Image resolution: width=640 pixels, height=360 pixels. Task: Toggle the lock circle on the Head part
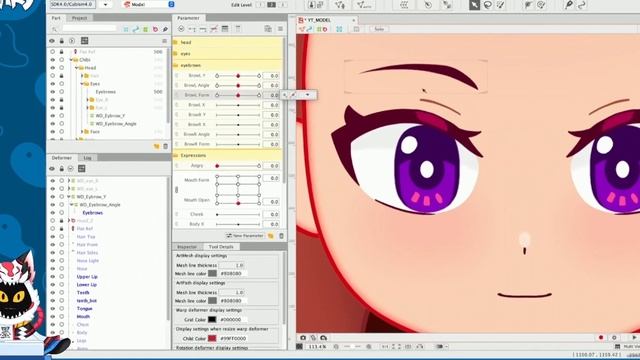click(x=62, y=68)
